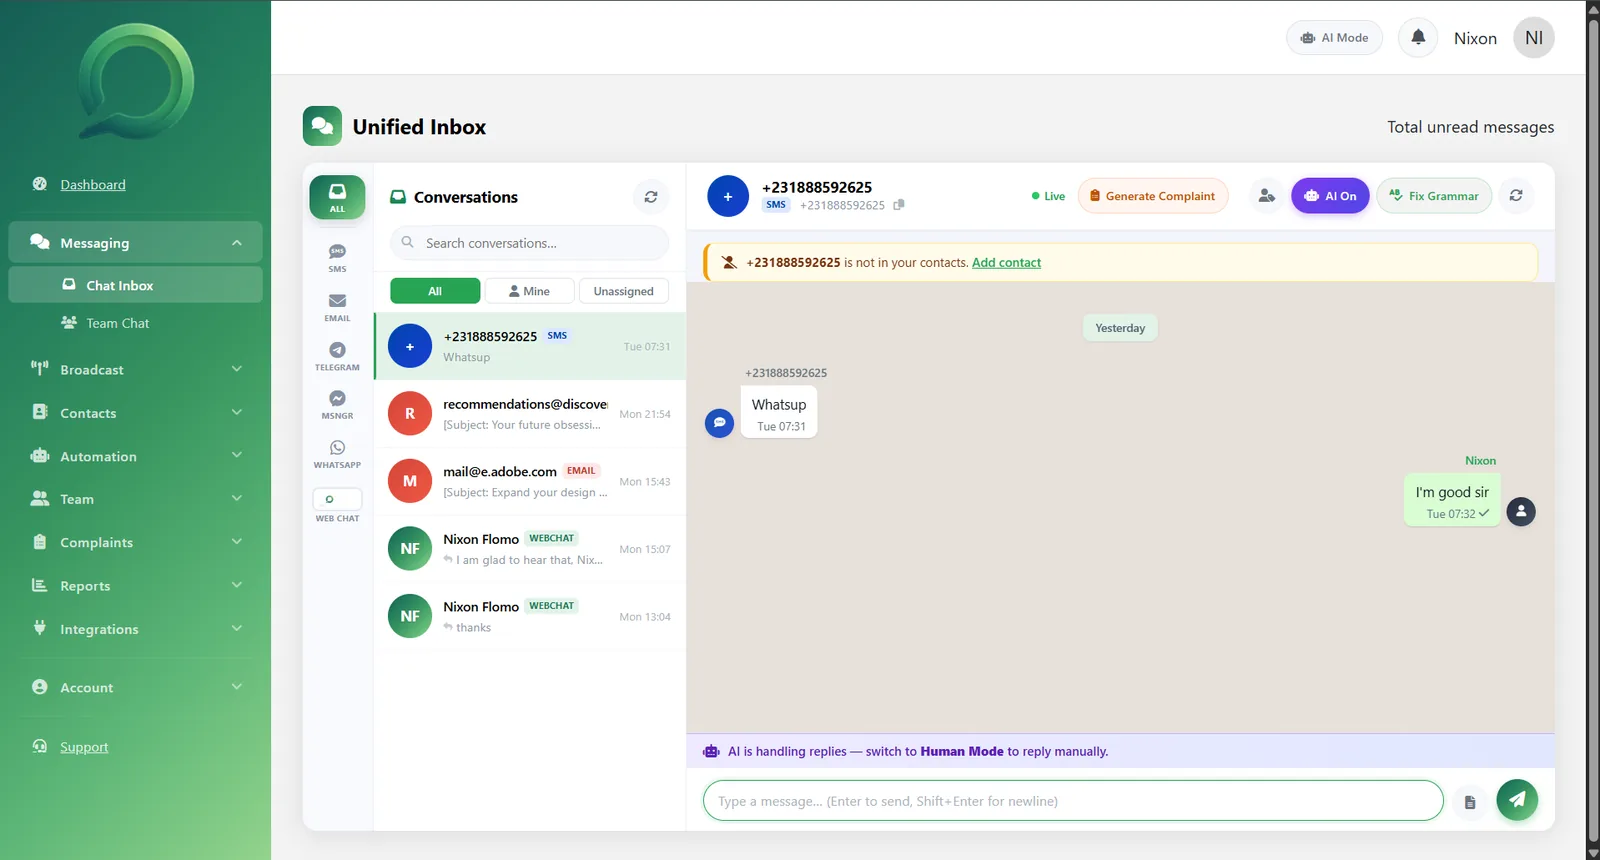Focus the Search conversations field

(x=529, y=243)
